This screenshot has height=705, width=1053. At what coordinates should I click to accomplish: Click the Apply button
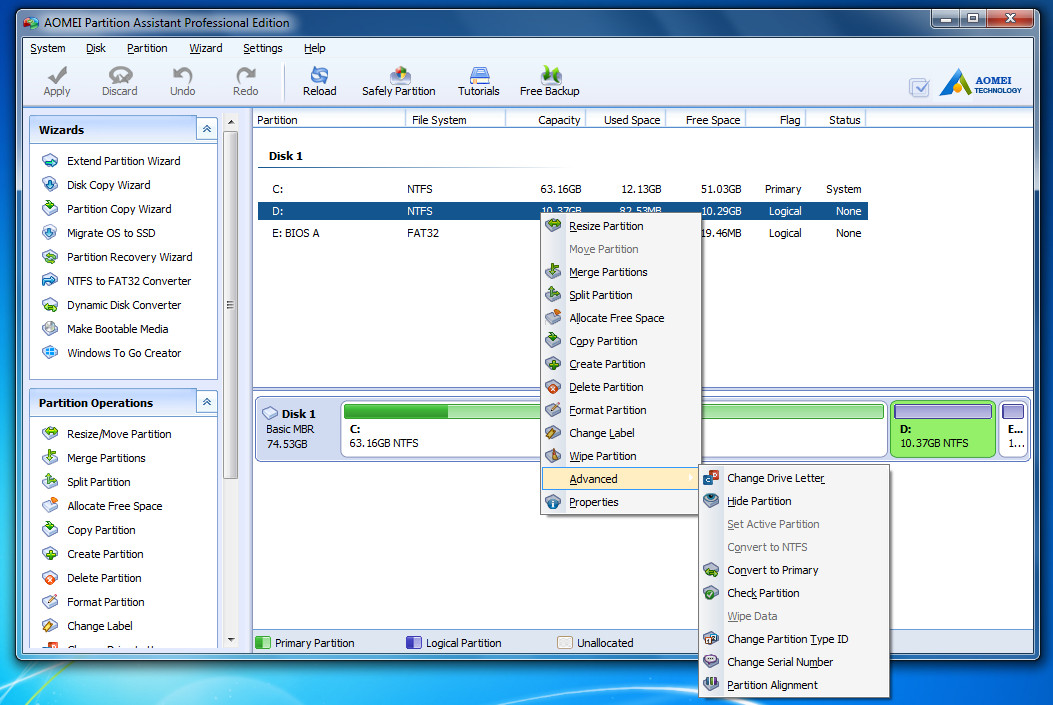point(57,80)
